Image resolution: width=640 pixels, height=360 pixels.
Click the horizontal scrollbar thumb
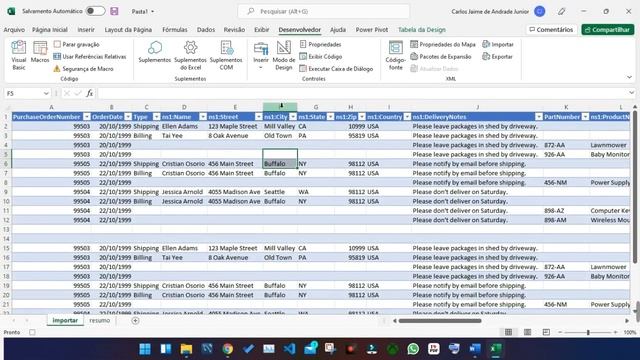click(440, 320)
